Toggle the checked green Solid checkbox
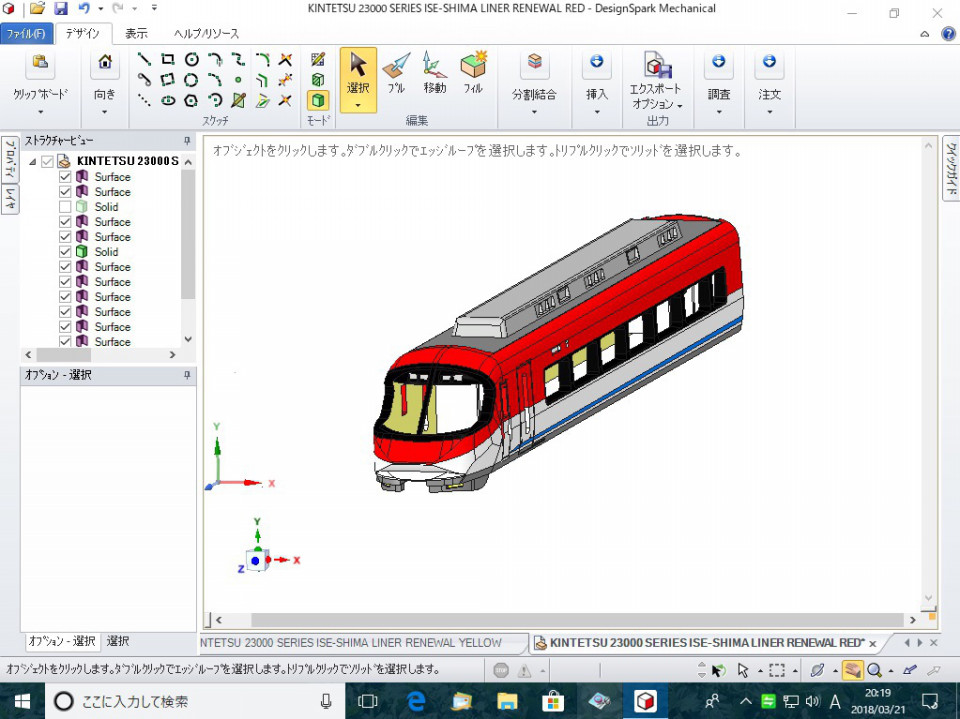This screenshot has width=960, height=719. 65,252
